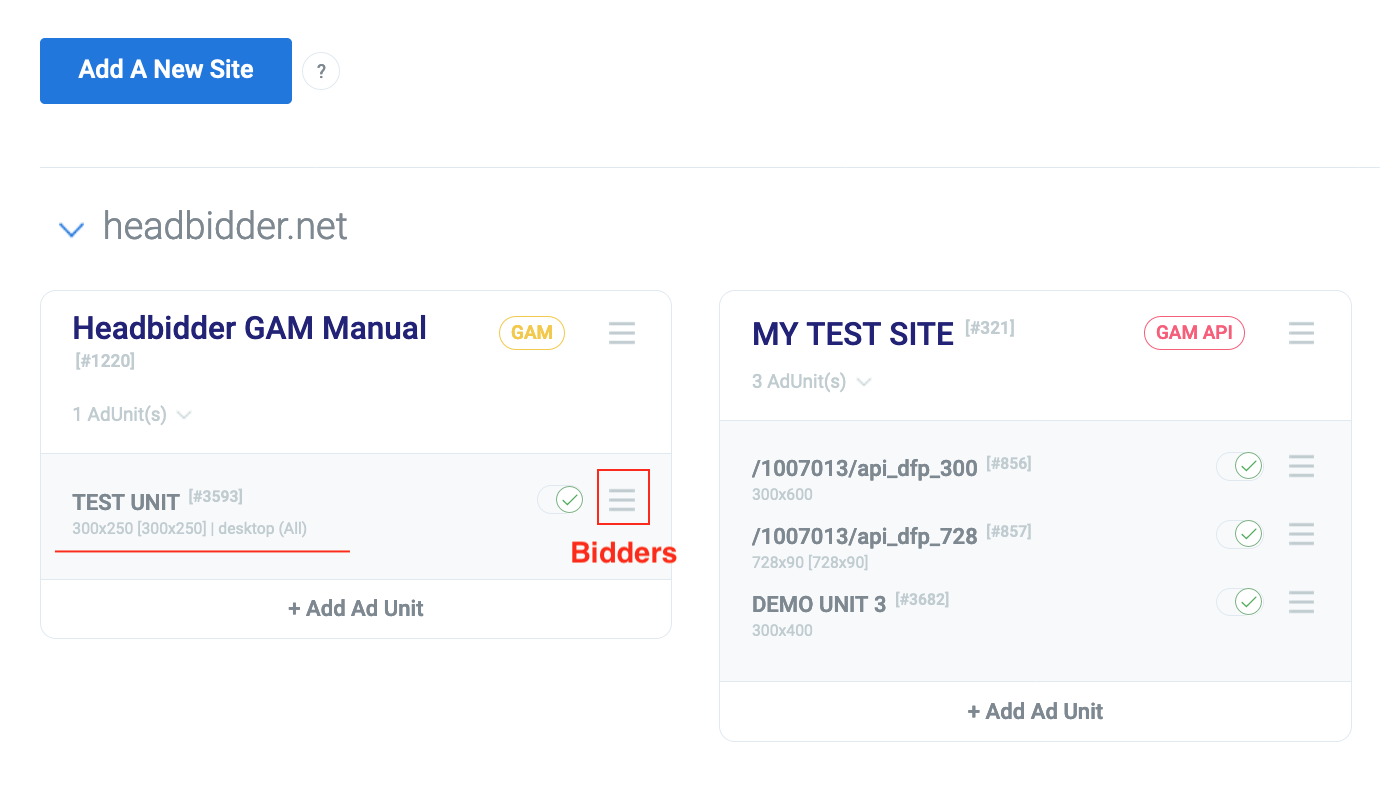Switch off DEMO UNIT 3 toggle
Viewport: 1380px width, 788px height.
click(x=1239, y=602)
